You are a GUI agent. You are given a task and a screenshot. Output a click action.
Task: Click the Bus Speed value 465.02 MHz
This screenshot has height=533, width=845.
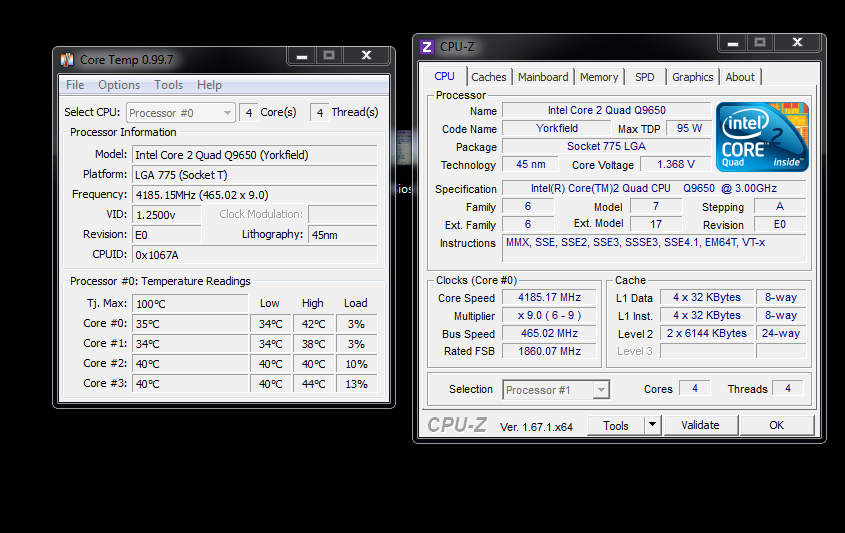coord(549,333)
